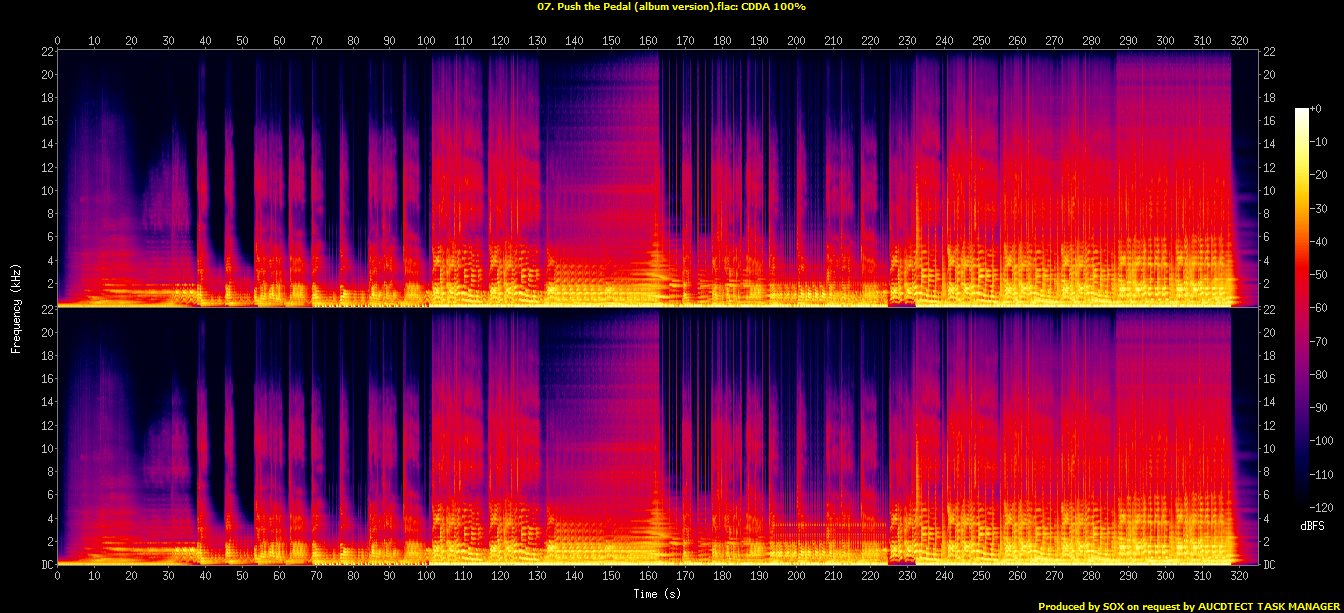Click the 'Frequency (kHz)' axis label
The image size is (1344, 613).
pos(16,307)
